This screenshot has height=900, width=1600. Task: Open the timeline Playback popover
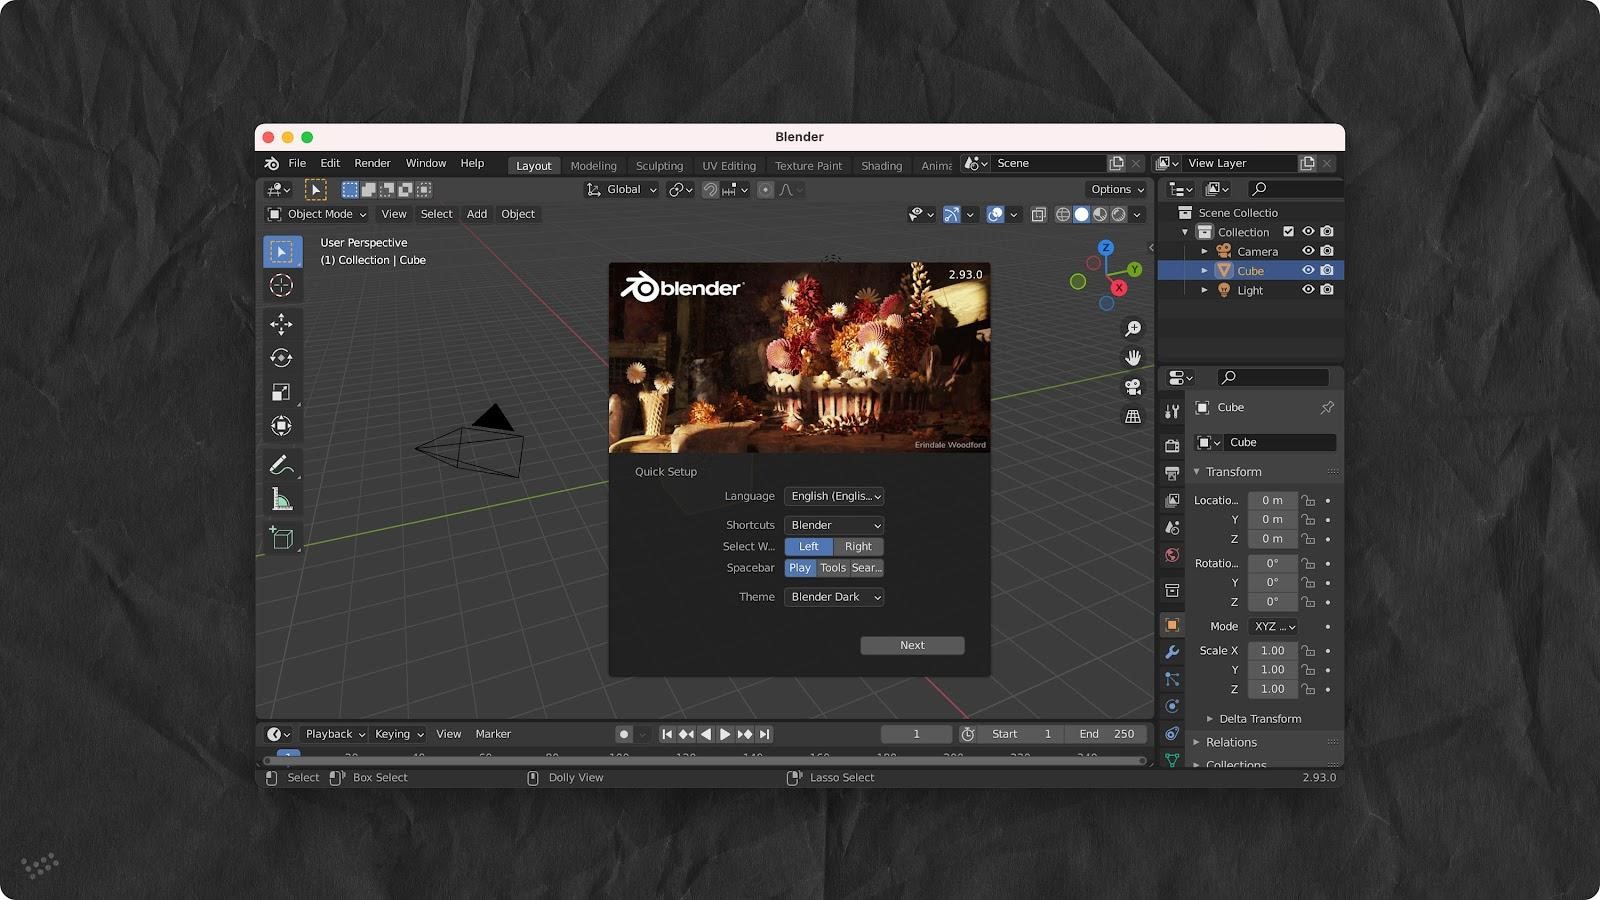(x=335, y=734)
